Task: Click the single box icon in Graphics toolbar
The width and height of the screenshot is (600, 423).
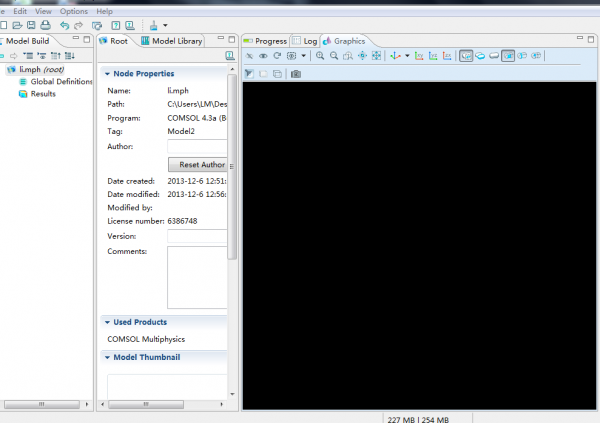Action: click(x=263, y=73)
